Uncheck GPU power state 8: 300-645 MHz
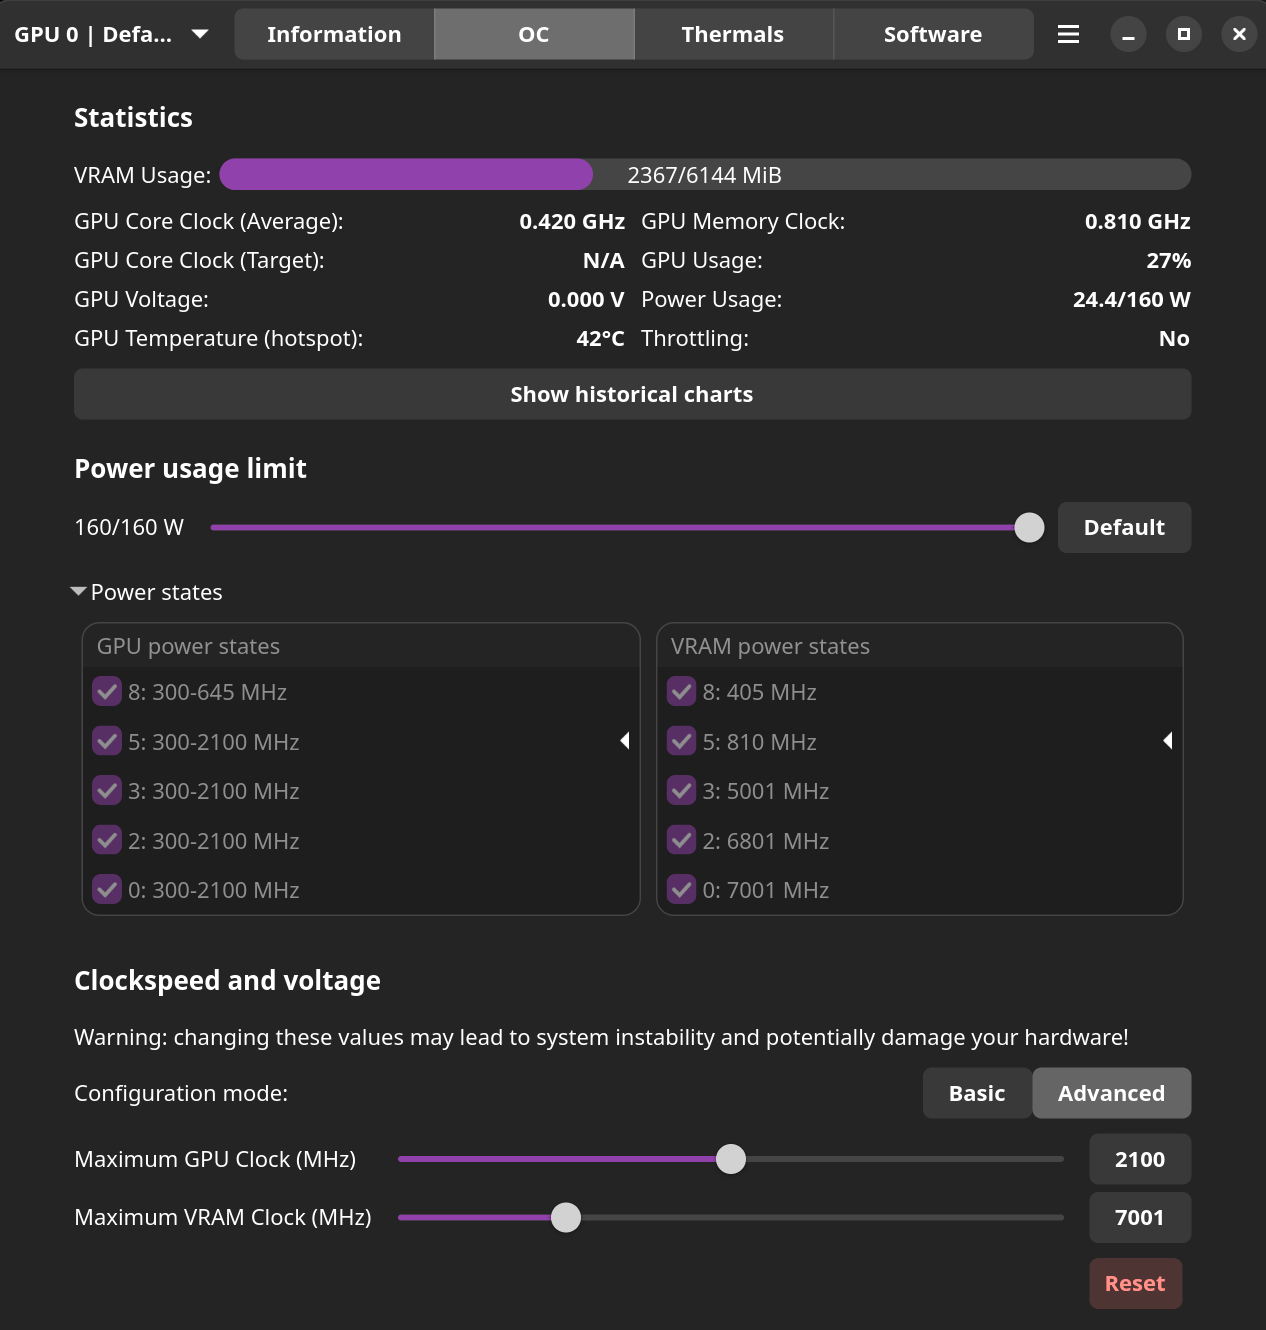Screen dimensions: 1266x1330 (107, 692)
